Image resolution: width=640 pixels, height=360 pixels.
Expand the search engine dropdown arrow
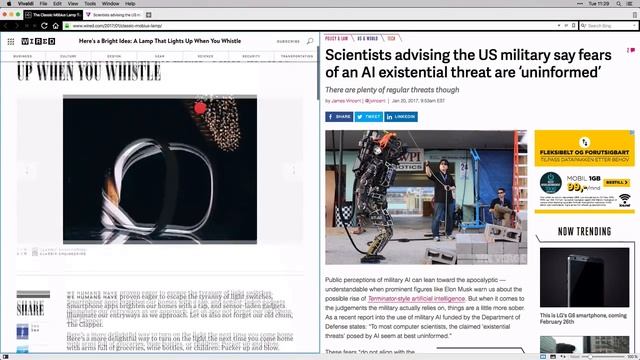[x=634, y=26]
